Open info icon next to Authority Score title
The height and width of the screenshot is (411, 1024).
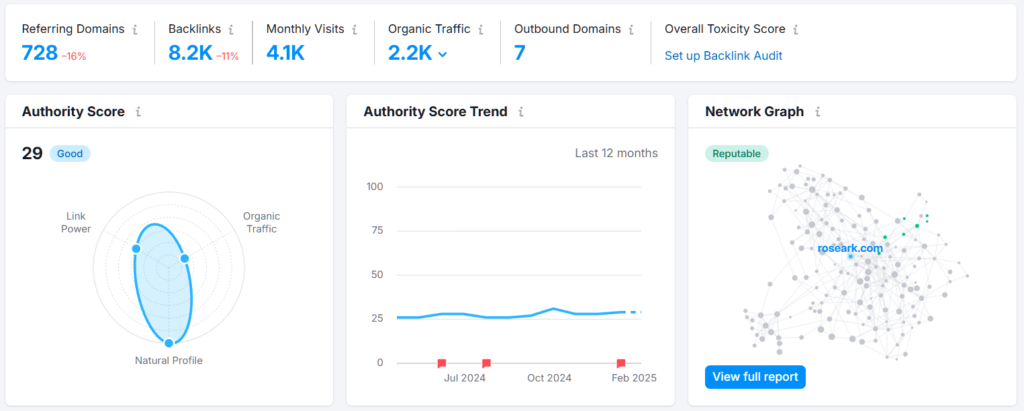[138, 112]
